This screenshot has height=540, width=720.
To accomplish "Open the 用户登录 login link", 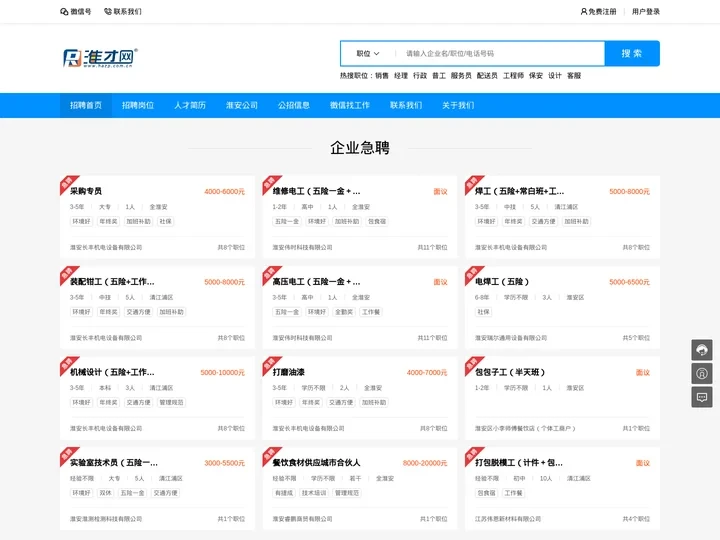I will tap(646, 11).
